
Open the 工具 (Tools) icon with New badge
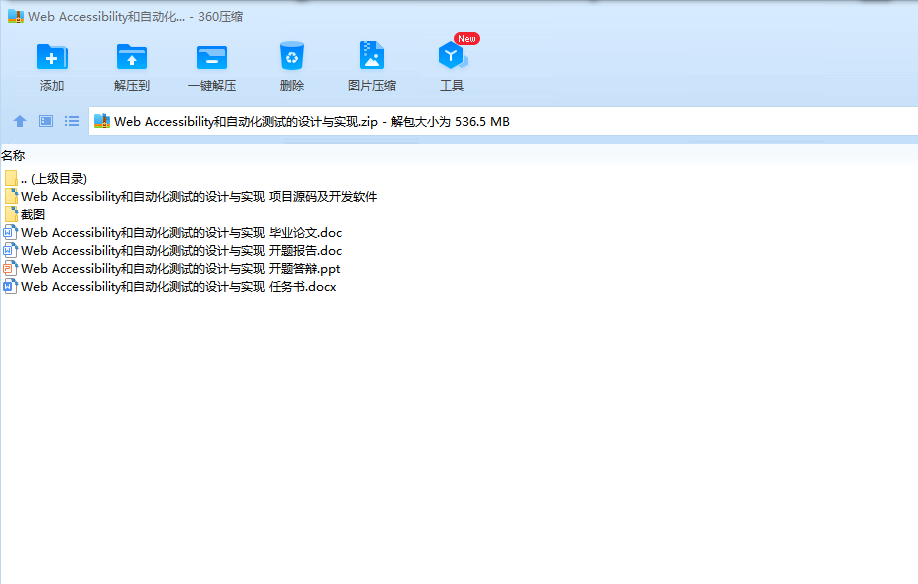click(452, 56)
